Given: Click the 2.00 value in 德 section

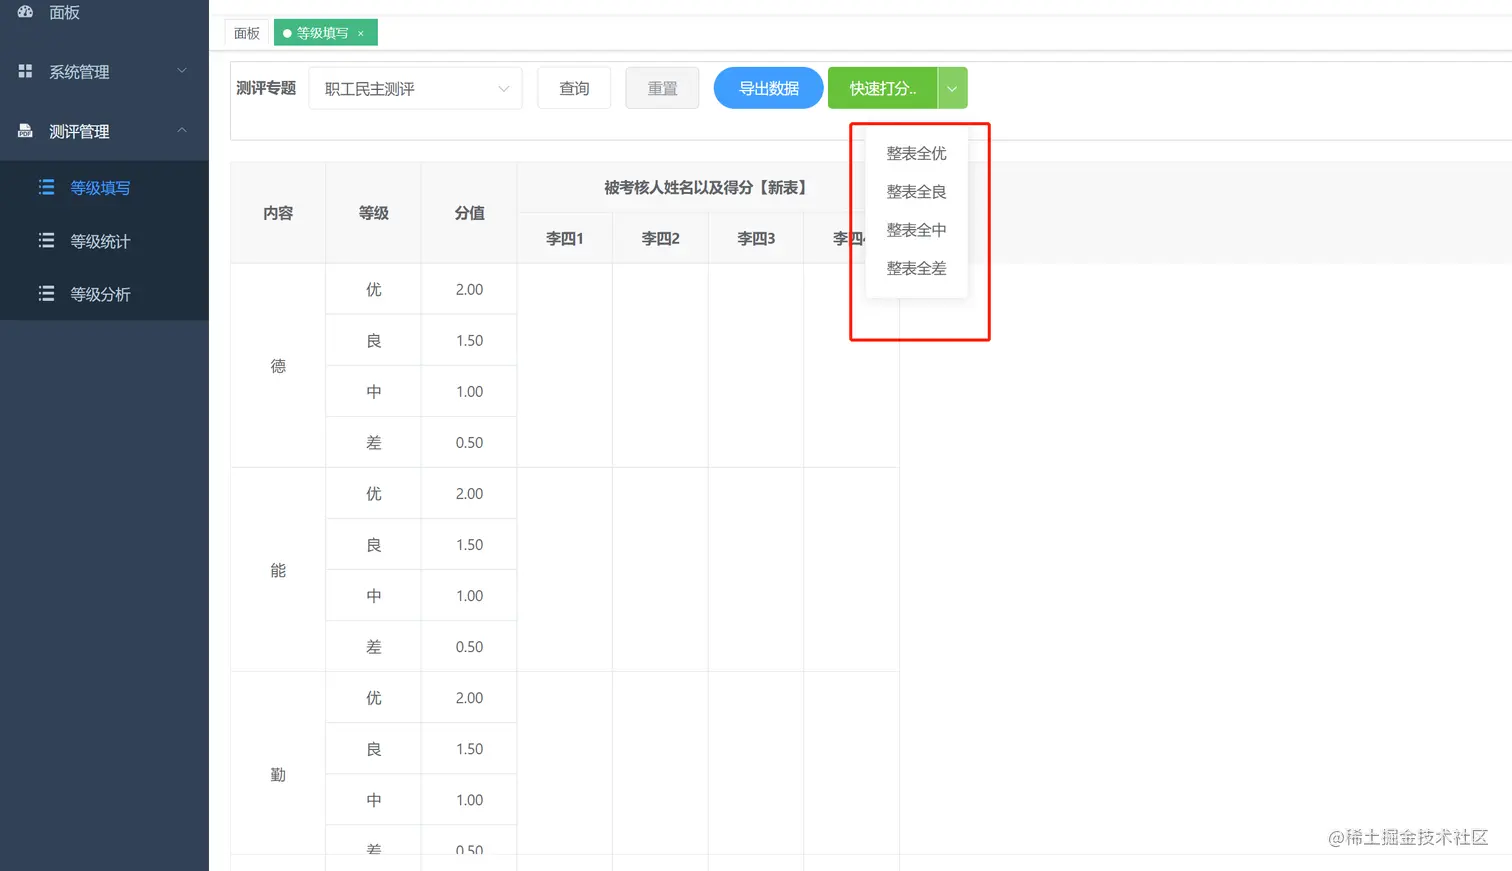Looking at the screenshot, I should (x=469, y=289).
